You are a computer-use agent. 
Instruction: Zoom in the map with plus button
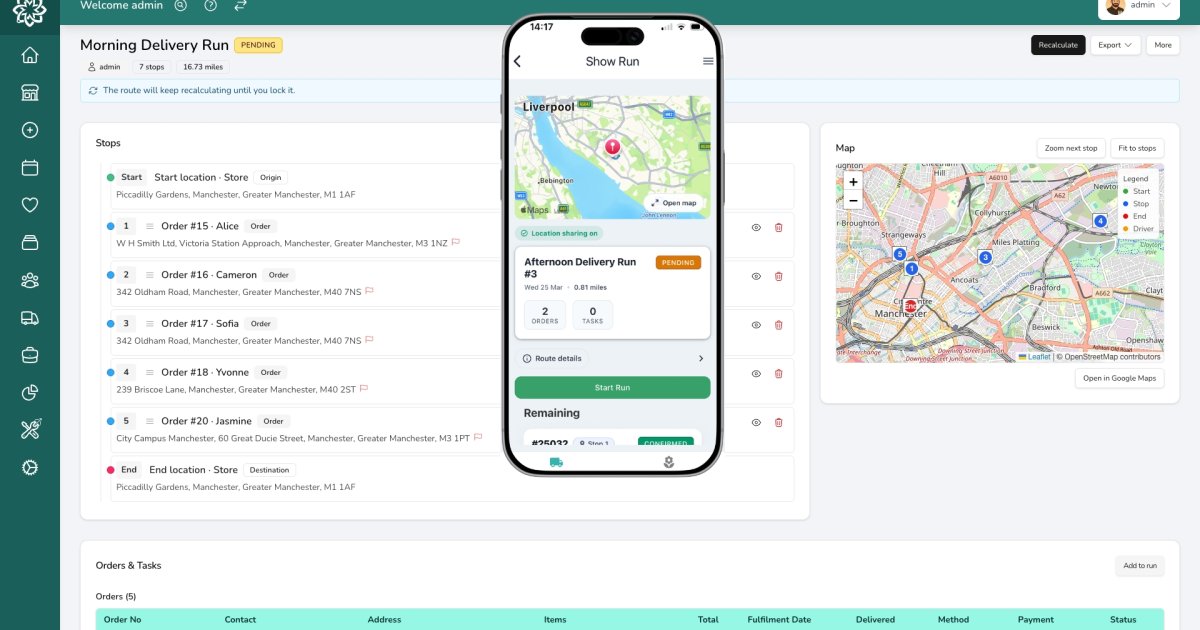tap(853, 182)
